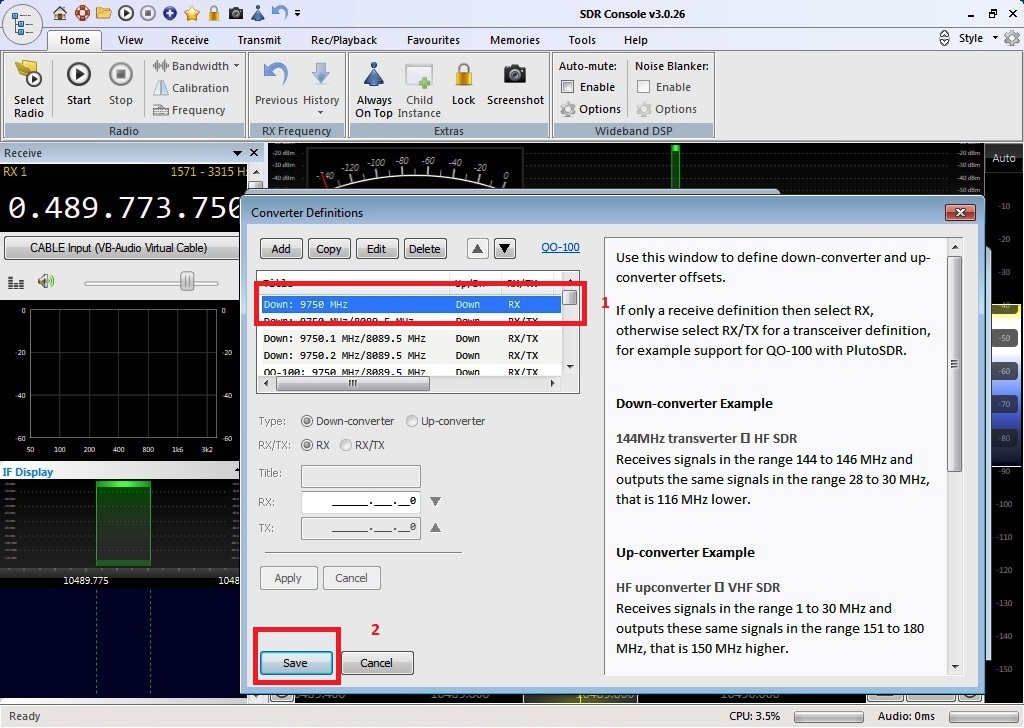The image size is (1024, 728).
Task: Open the Memories ribbon tab
Action: [514, 40]
